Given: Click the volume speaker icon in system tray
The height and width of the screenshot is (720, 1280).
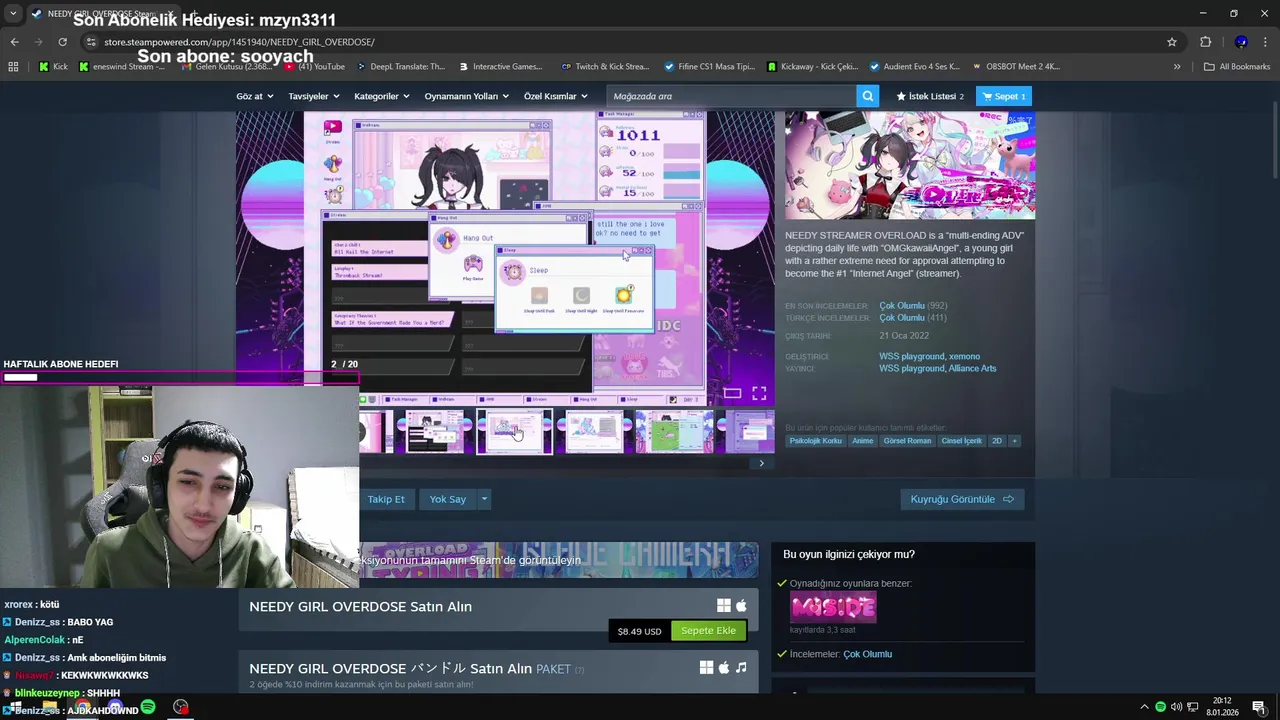Looking at the screenshot, I should coord(1176,707).
